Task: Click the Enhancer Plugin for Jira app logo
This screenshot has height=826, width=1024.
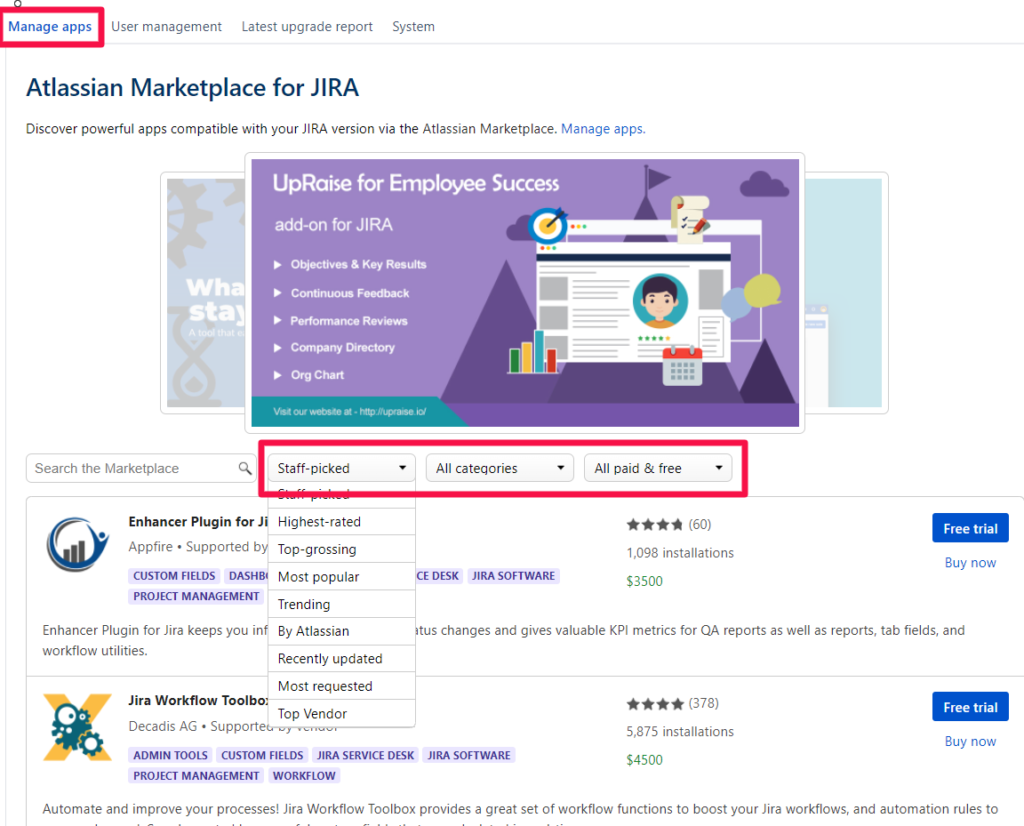Action: 77,544
